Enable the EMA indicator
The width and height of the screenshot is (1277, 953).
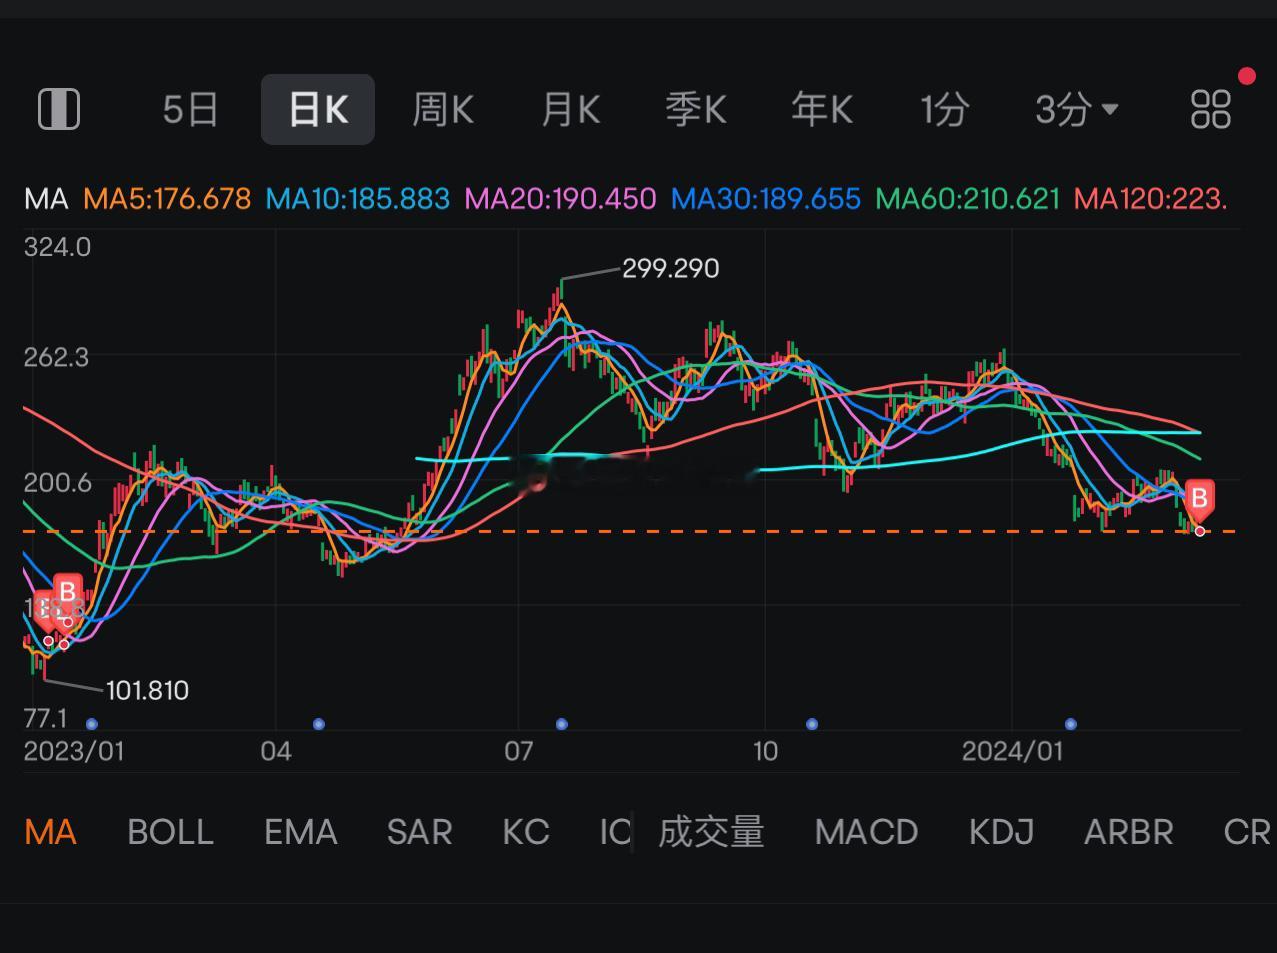(300, 832)
